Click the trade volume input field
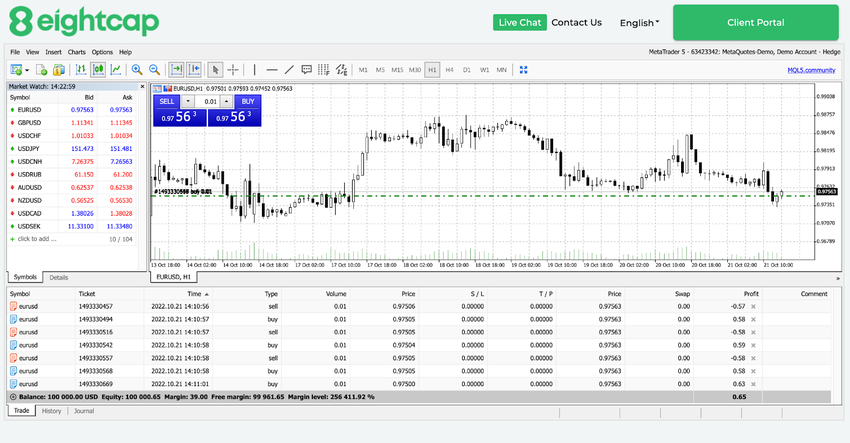The height and width of the screenshot is (443, 850). 210,101
